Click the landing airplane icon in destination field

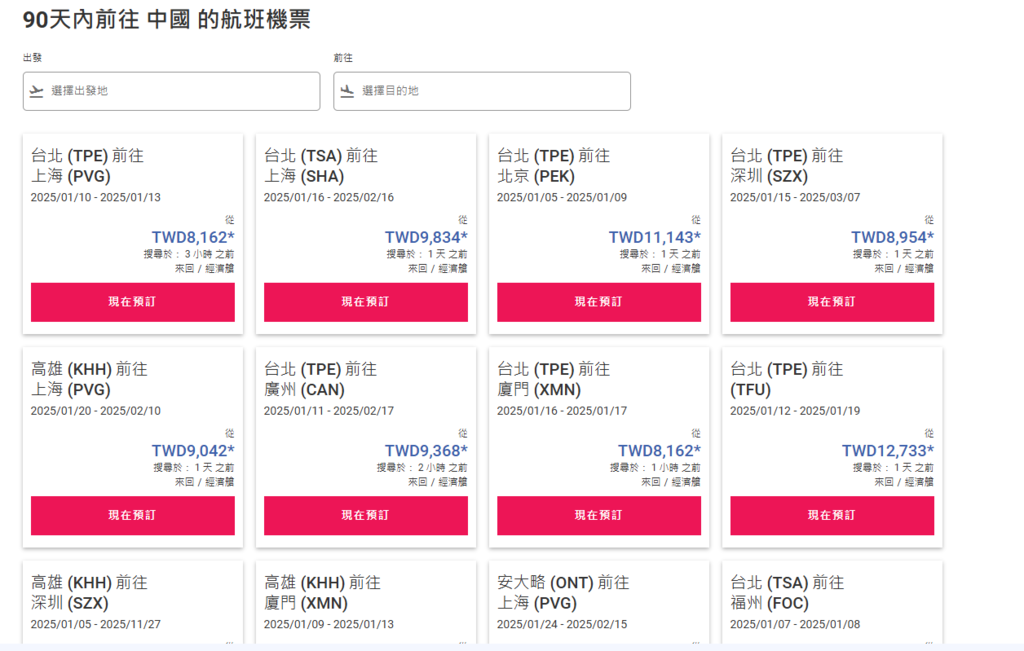[347, 91]
